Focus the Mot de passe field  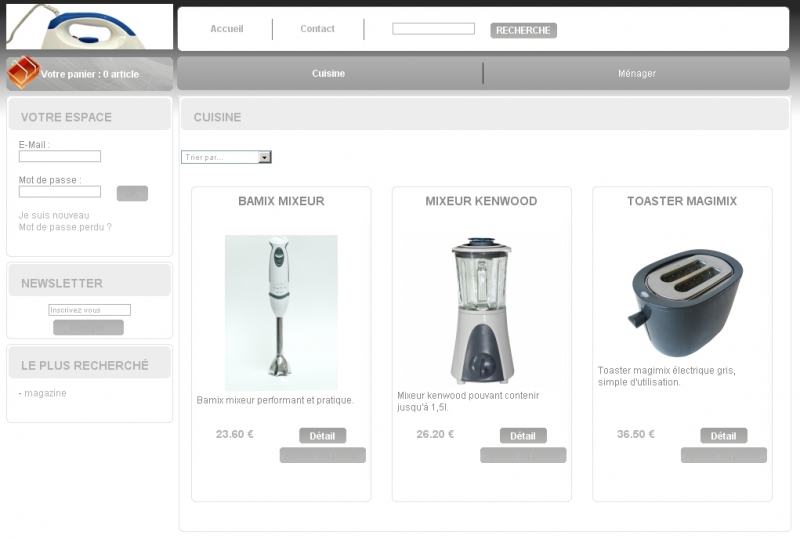tap(60, 192)
